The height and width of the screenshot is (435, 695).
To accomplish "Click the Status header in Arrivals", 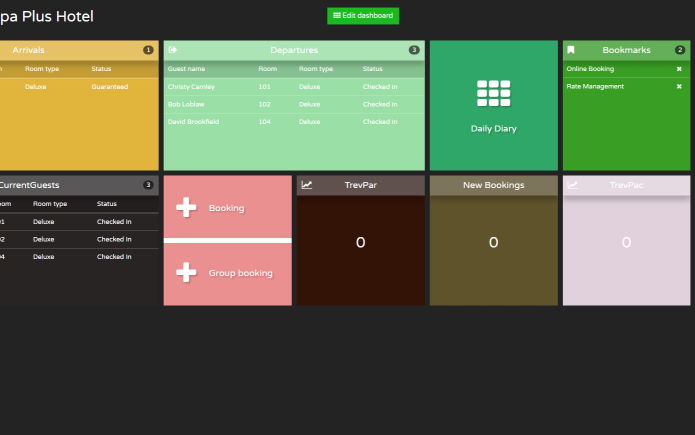I will [x=101, y=69].
